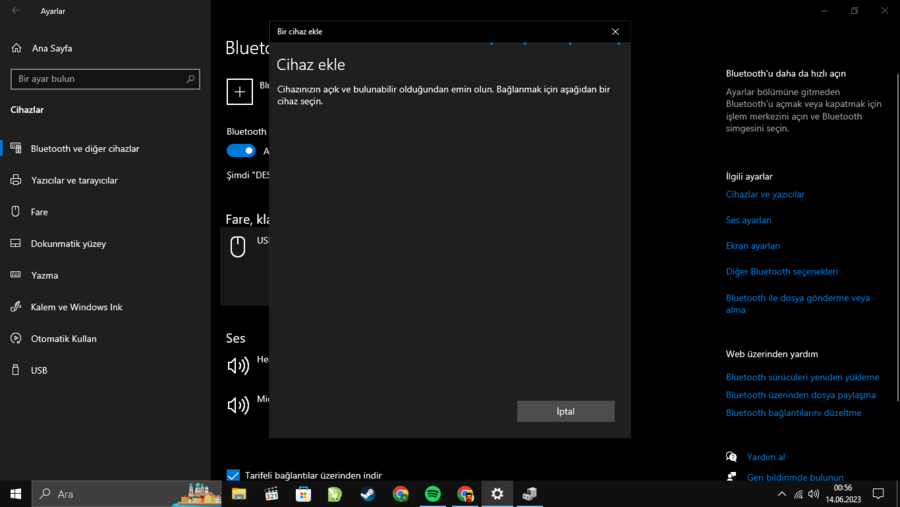The height and width of the screenshot is (507, 900).
Task: Click the plus icon to add Bluetooth device
Action: tap(239, 92)
